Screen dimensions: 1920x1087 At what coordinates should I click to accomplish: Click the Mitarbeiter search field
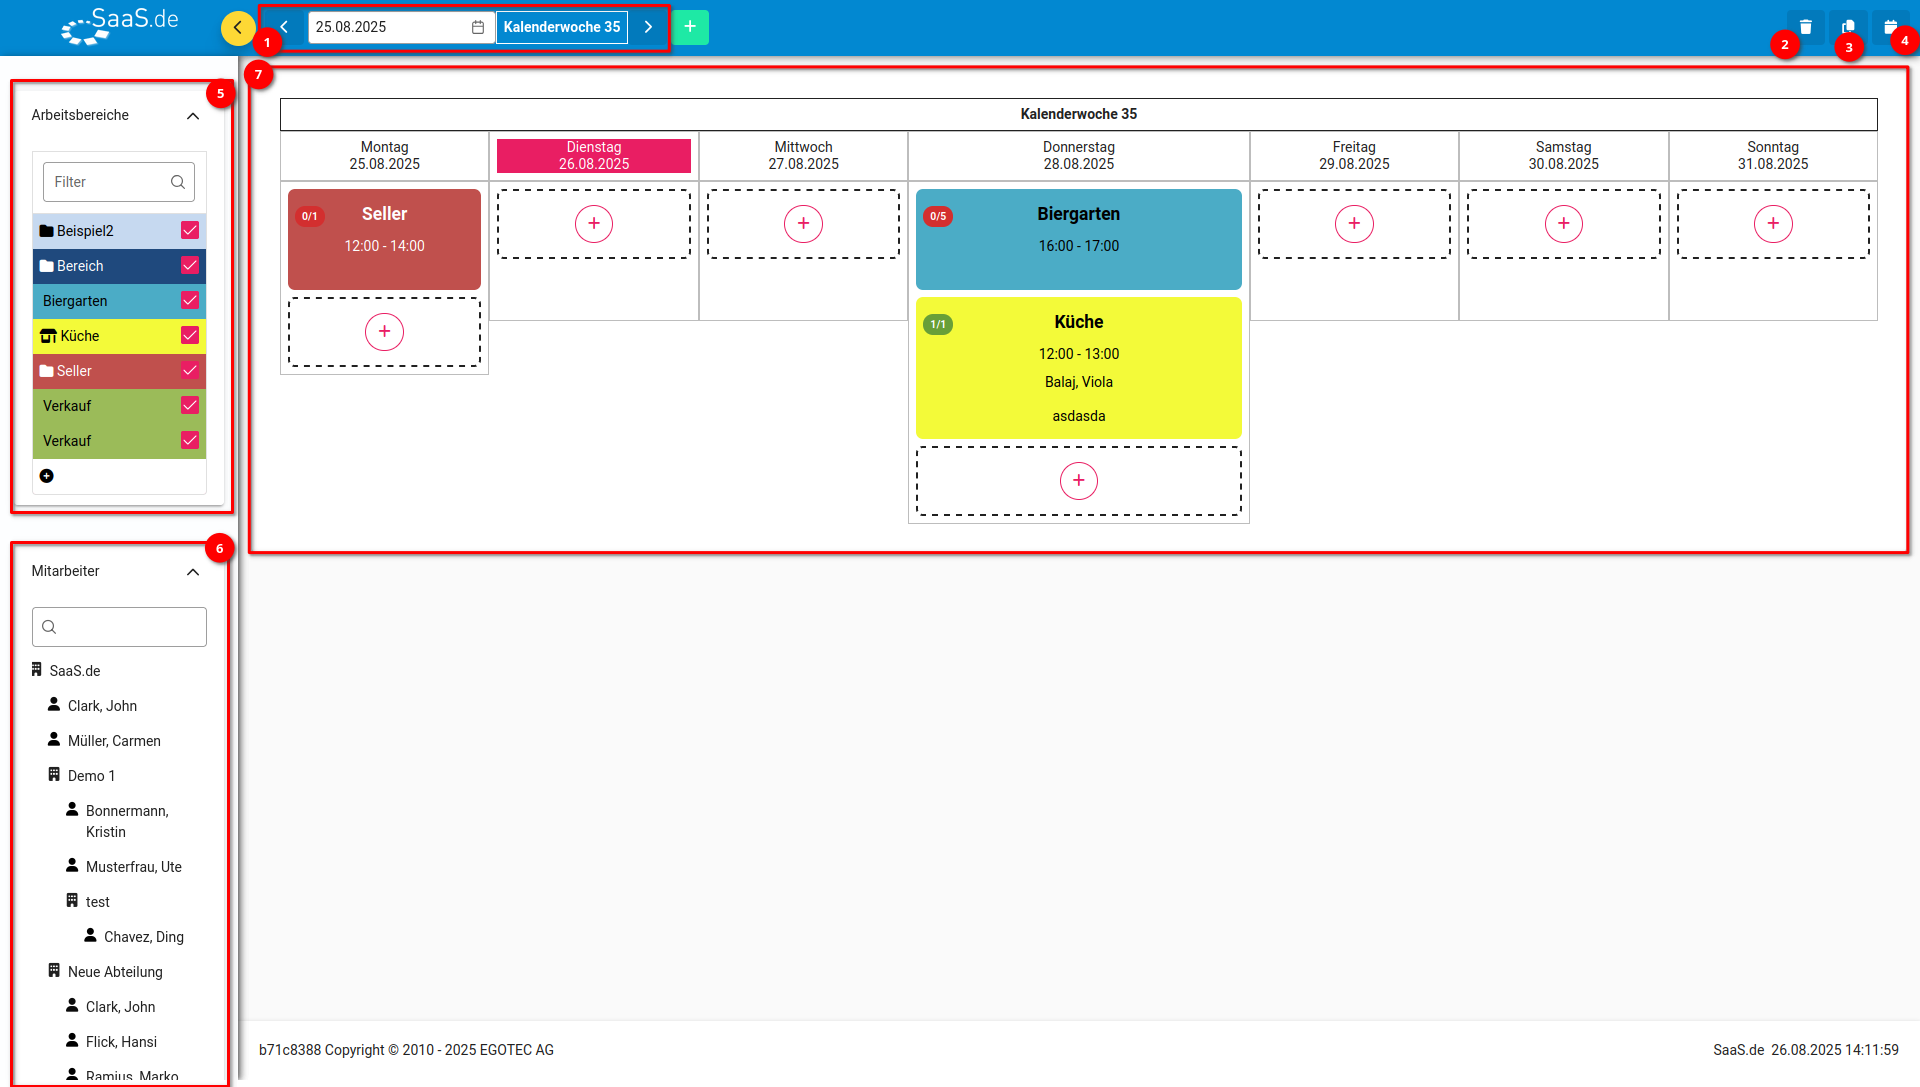click(119, 627)
